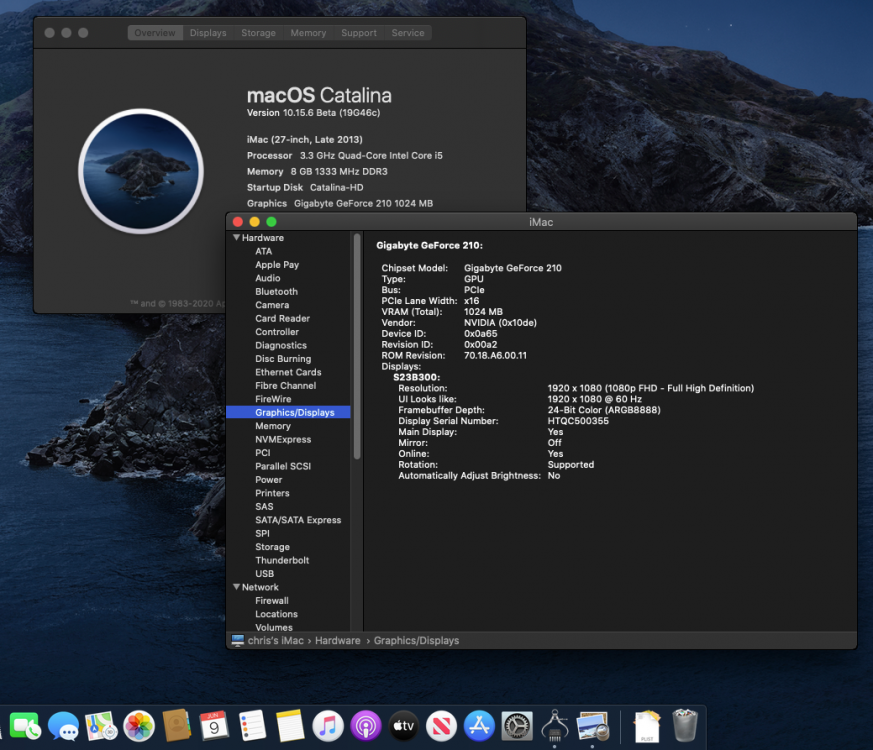Select ATA in the Hardware list

point(263,251)
